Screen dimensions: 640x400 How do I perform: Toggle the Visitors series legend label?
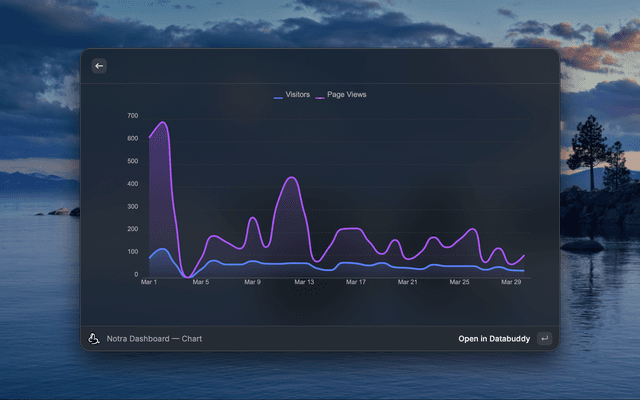click(x=297, y=95)
